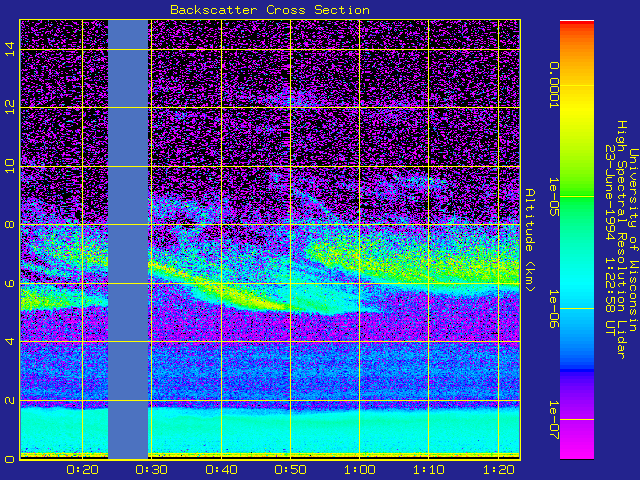640x480 pixels.
Task: Click the 0:50 time axis label
Action: pos(290,470)
